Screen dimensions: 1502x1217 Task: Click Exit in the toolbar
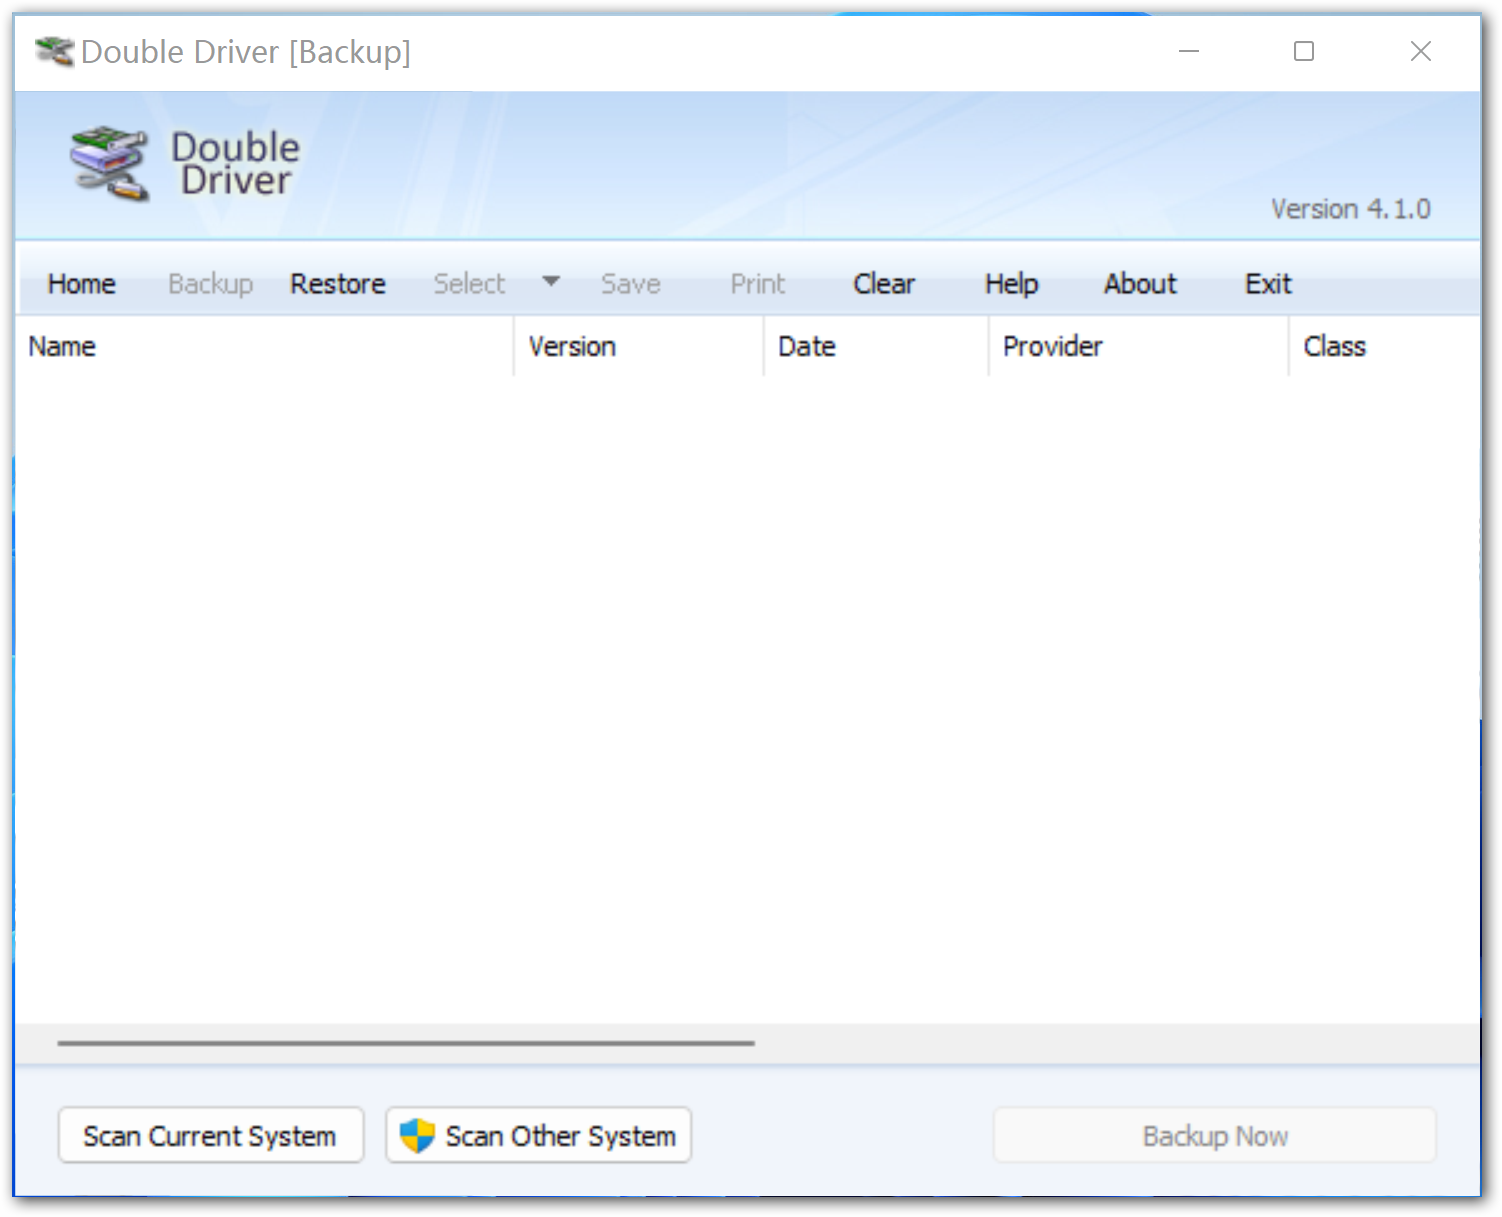tap(1268, 284)
